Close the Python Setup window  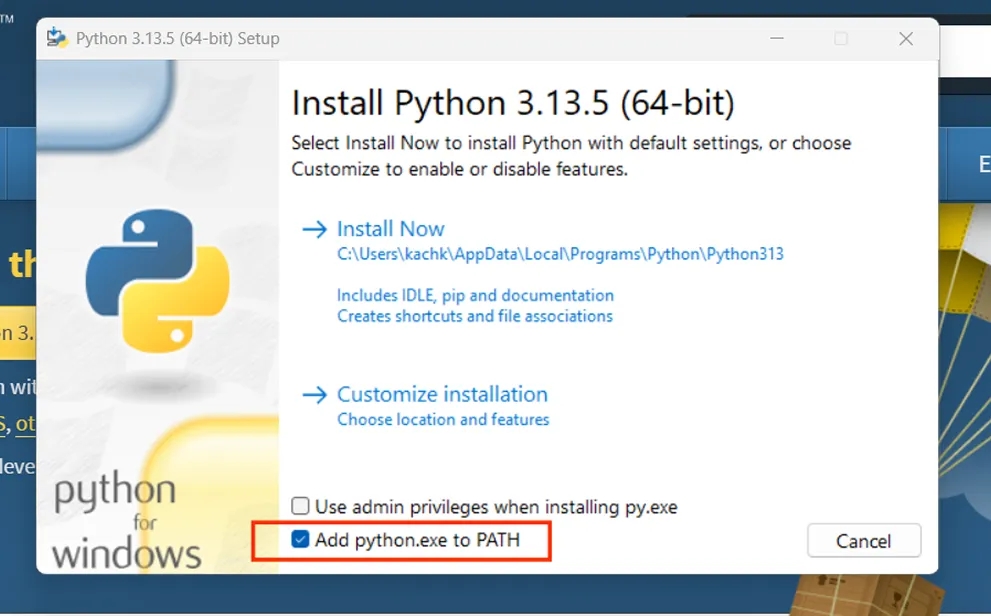[906, 39]
